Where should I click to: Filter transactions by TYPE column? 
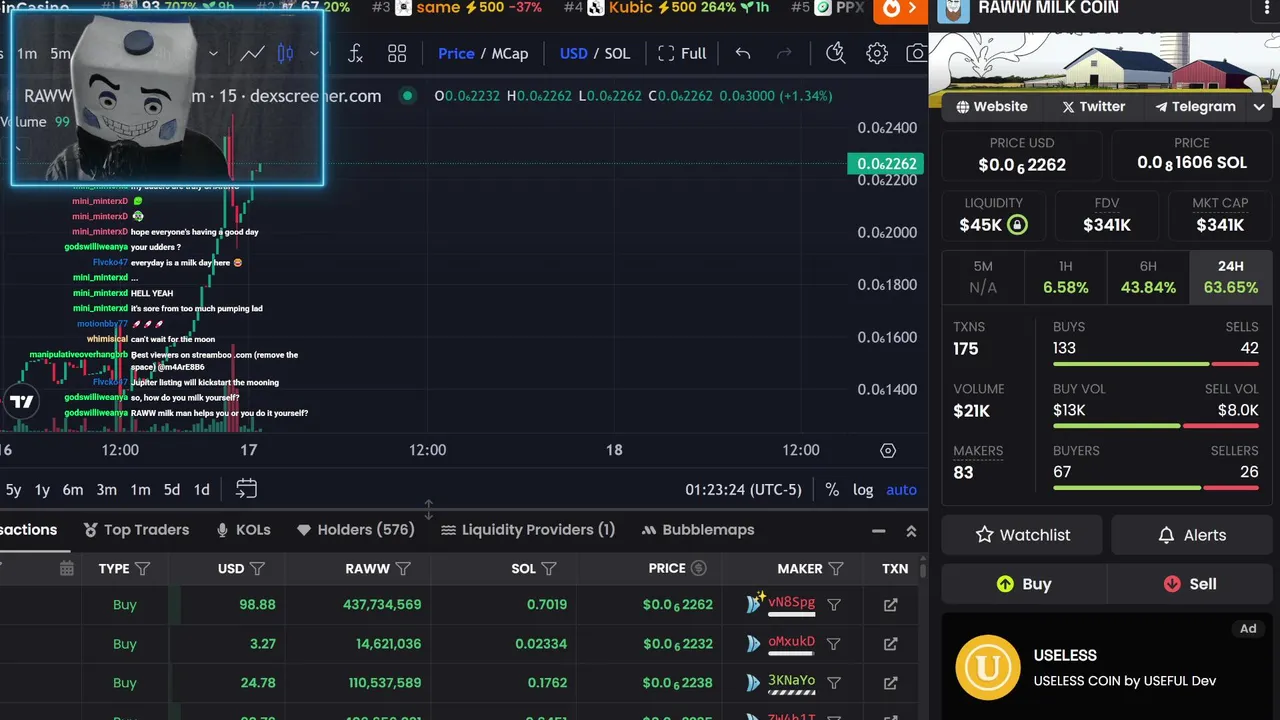click(x=143, y=569)
